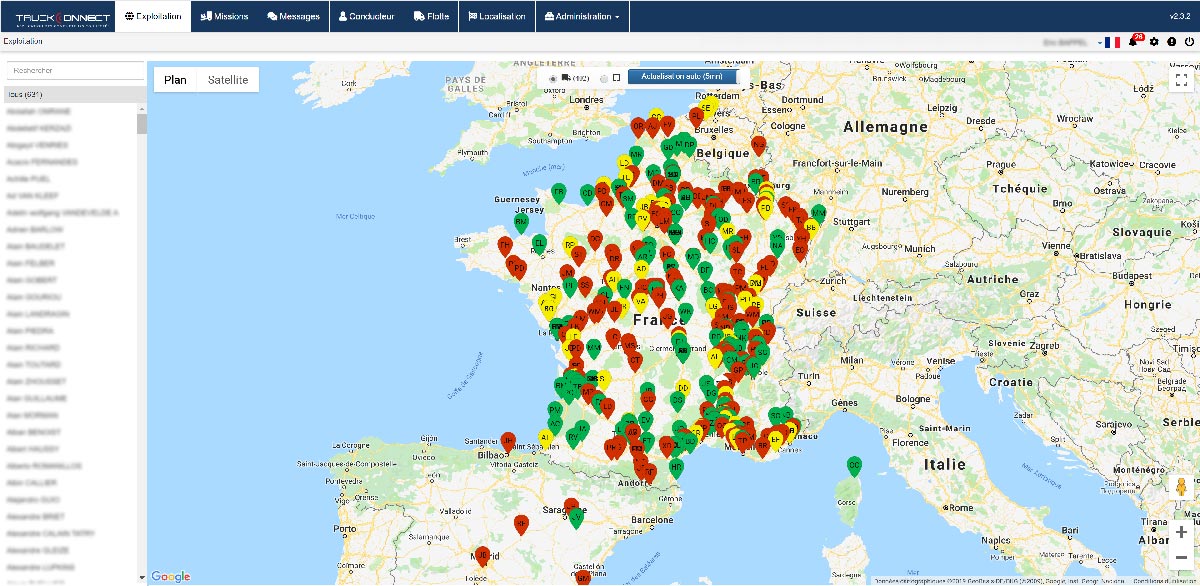The height and width of the screenshot is (586, 1200).
Task: Click the Actualisation auto (5mn) button
Action: [683, 77]
